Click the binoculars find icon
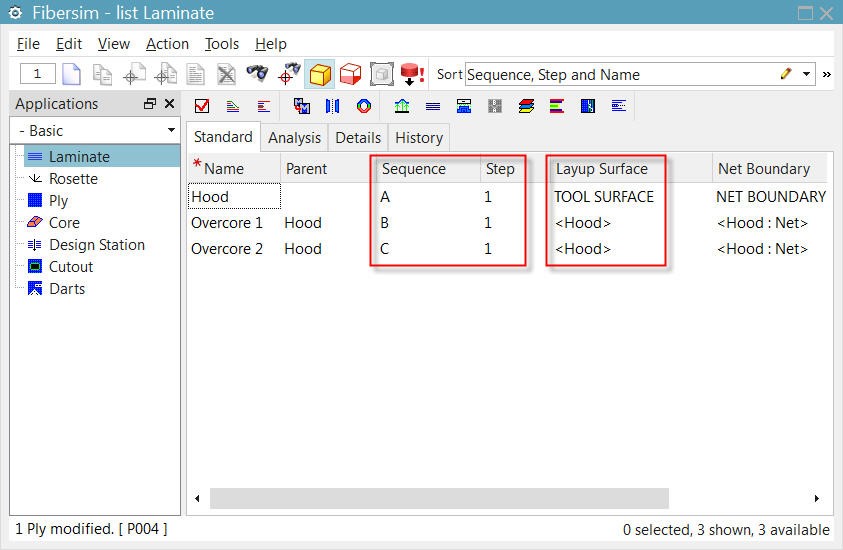843x550 pixels. click(x=257, y=74)
